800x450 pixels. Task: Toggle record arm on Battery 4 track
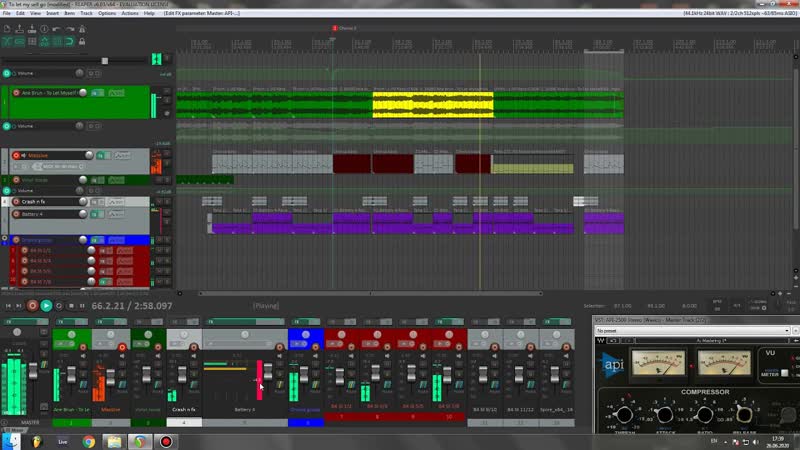[16, 214]
